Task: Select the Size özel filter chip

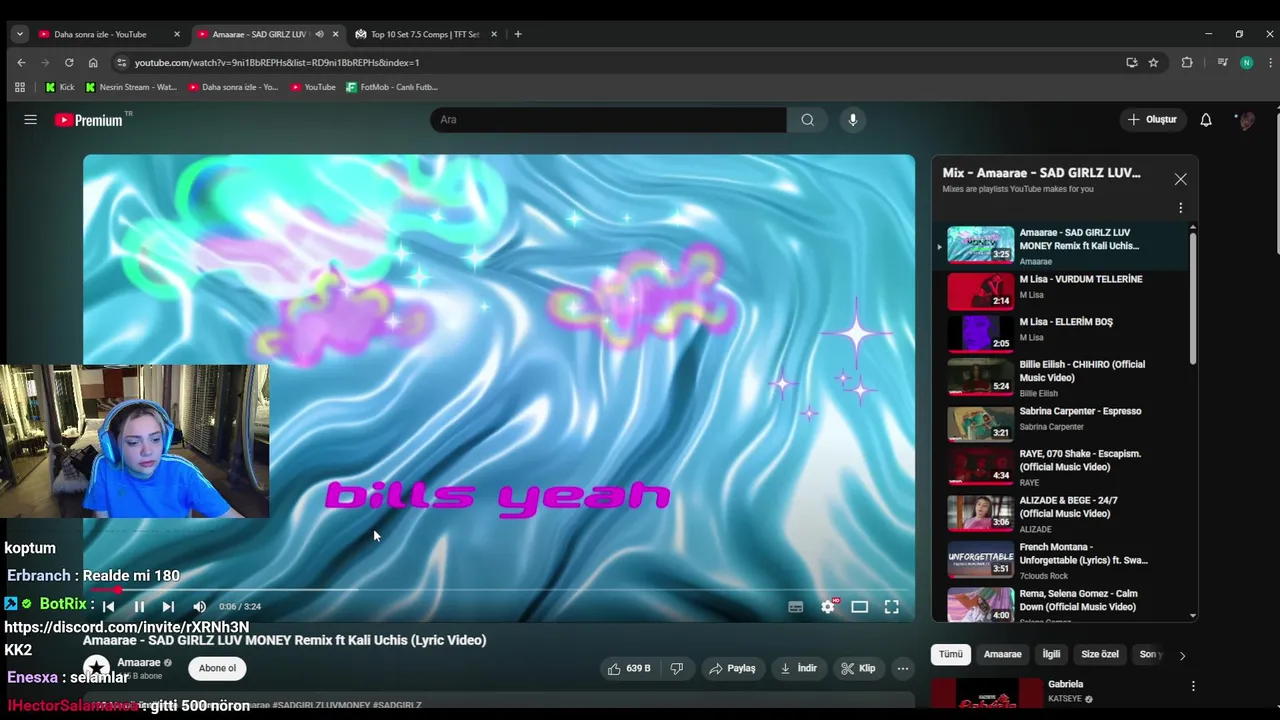Action: tap(1100, 654)
